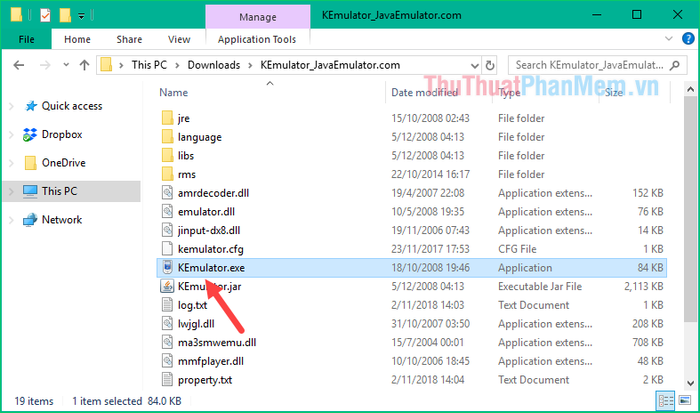The image size is (700, 413).
Task: Click the Properties quick access toolbar icon
Action: (45, 16)
